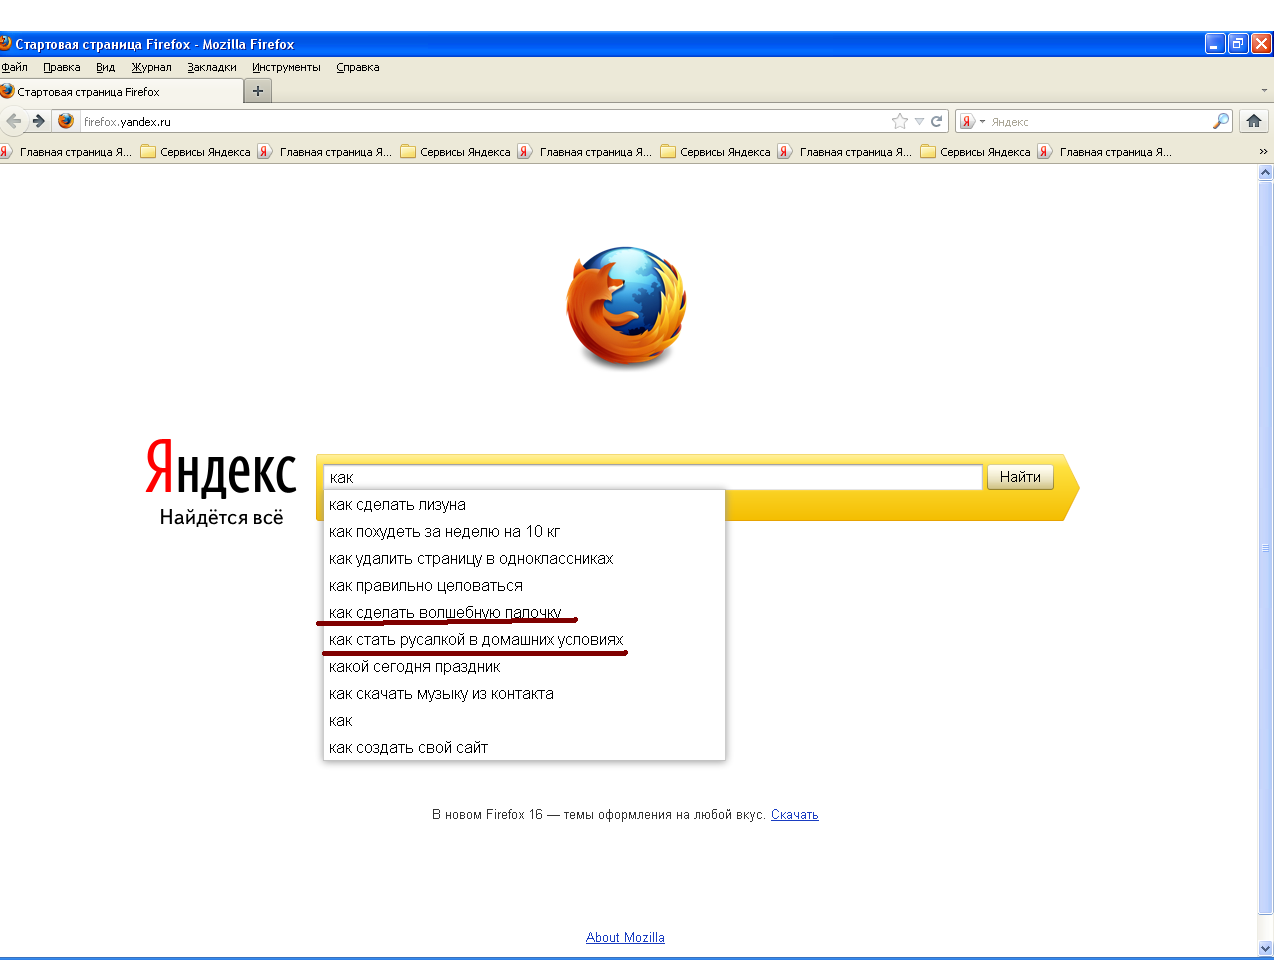Choose suggestion как создать свой сайт

coord(524,748)
